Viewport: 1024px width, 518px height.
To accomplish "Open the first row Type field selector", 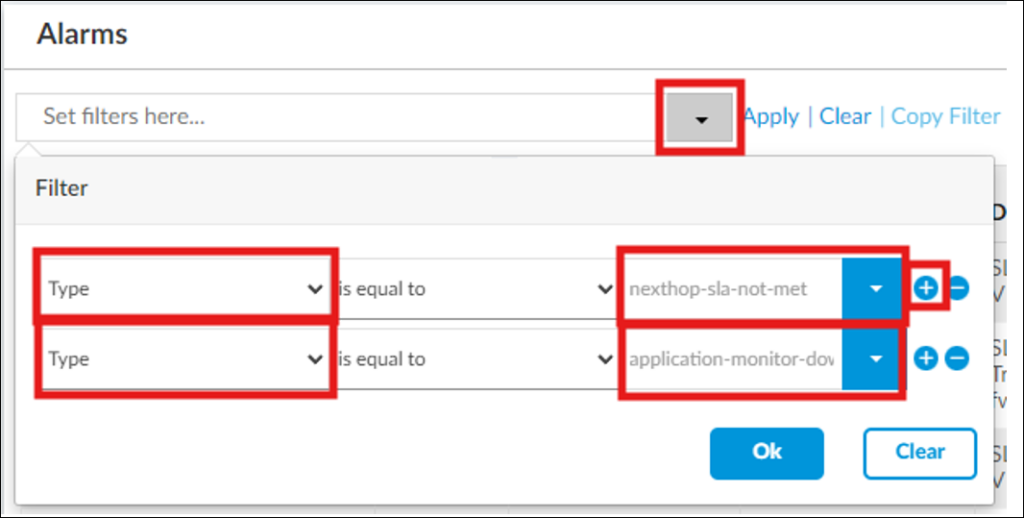I will 185,288.
